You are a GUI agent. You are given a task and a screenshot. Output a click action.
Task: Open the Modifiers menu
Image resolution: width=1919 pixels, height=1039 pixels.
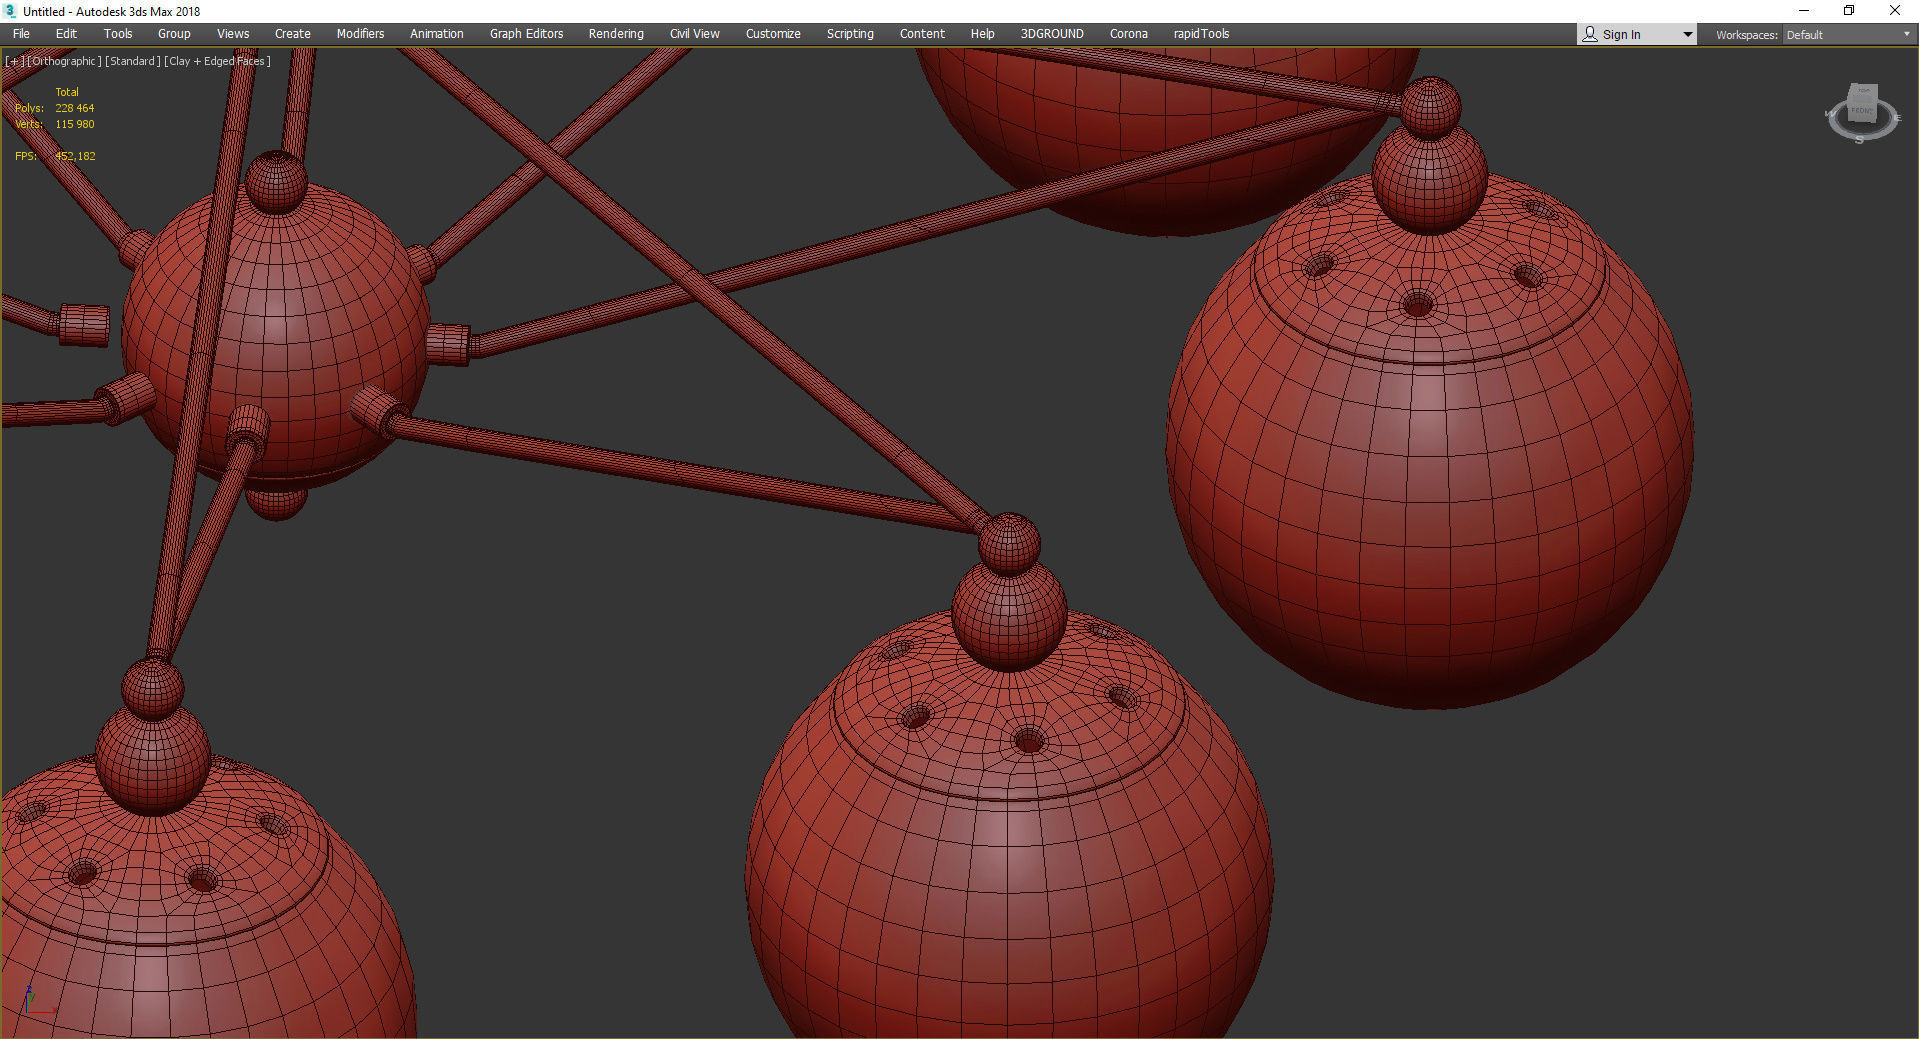[360, 34]
